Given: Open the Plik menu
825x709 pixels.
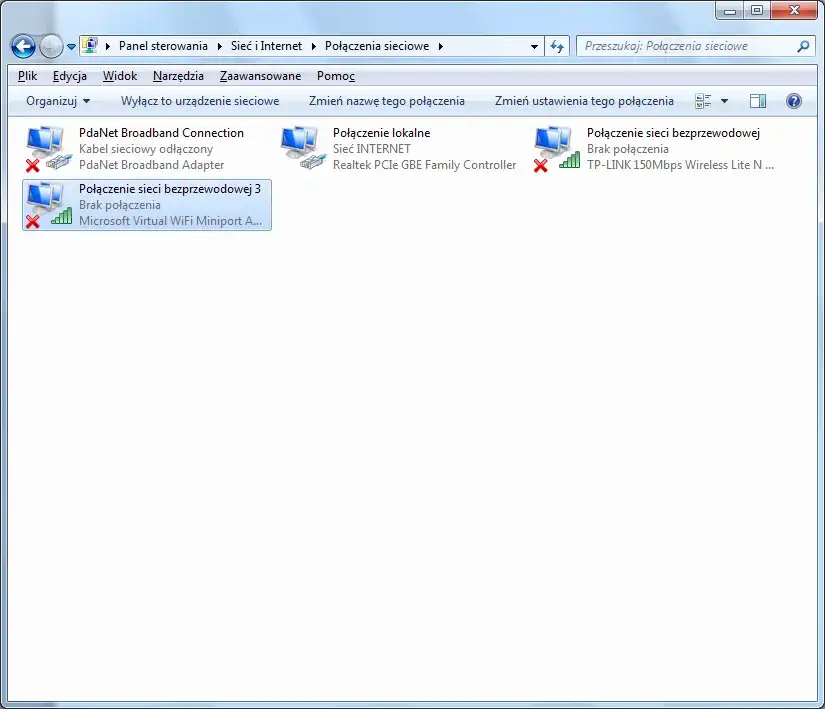Looking at the screenshot, I should tap(27, 75).
